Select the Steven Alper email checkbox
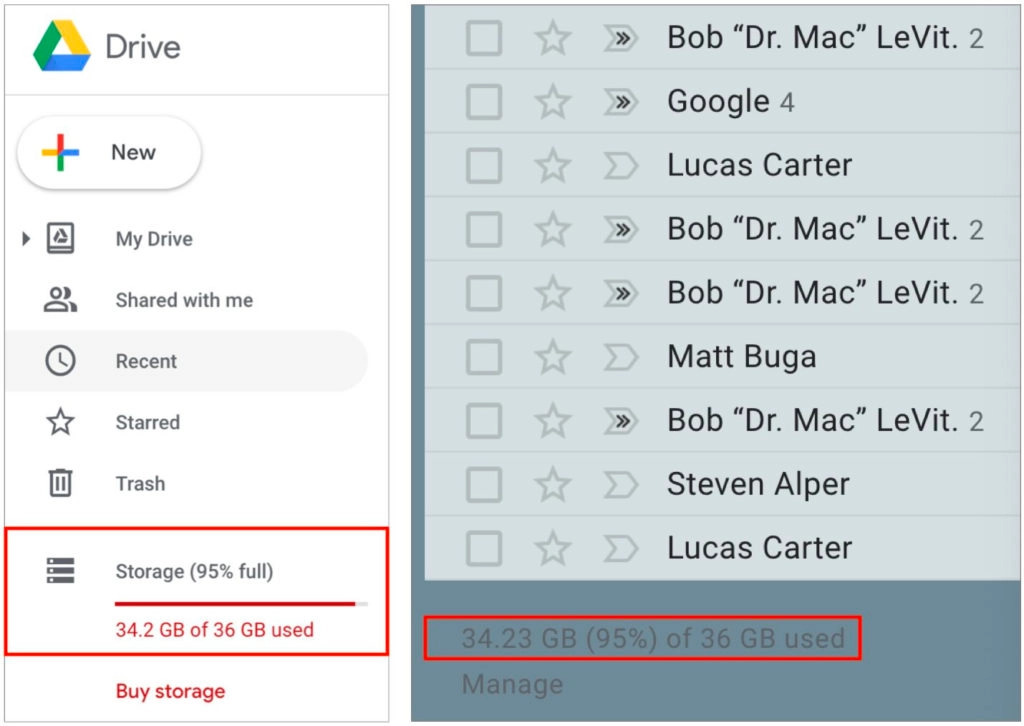 point(484,484)
